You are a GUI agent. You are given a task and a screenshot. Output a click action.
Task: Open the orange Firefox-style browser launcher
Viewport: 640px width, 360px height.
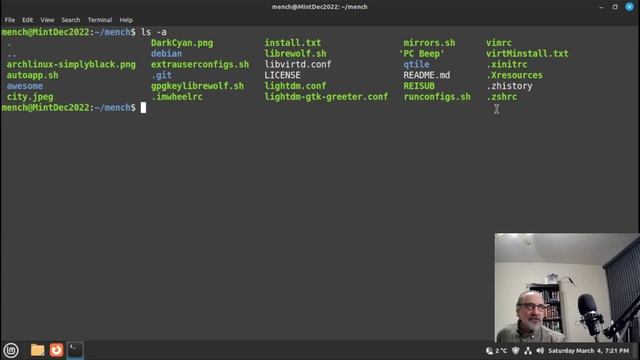click(56, 350)
